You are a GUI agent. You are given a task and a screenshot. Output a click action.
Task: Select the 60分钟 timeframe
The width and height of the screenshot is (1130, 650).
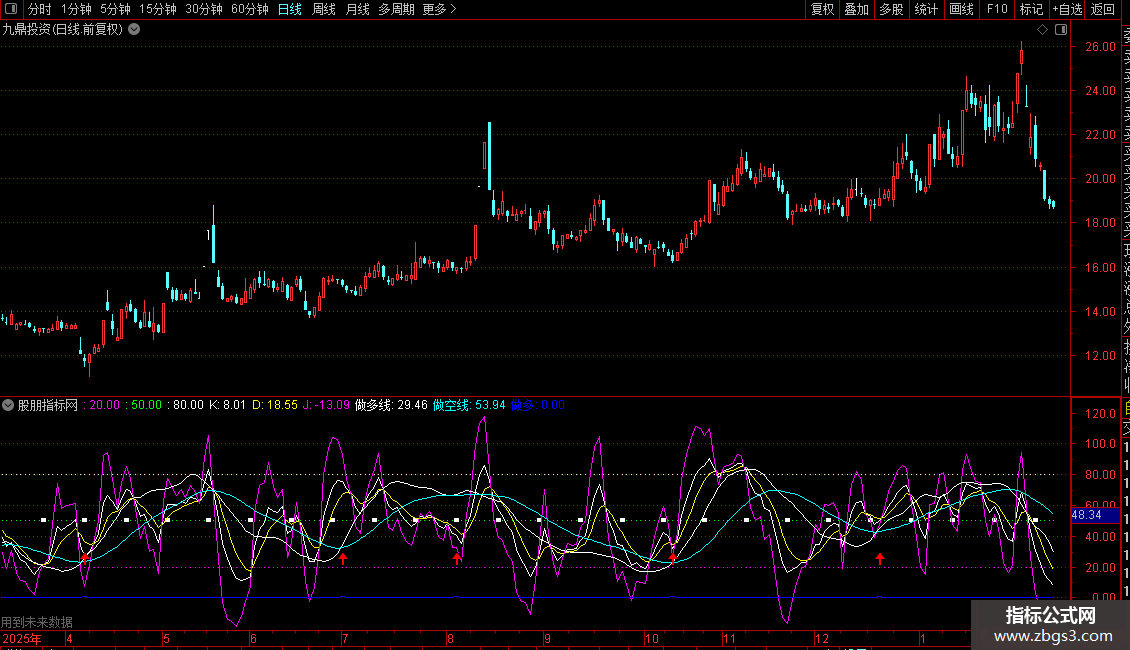tap(249, 9)
